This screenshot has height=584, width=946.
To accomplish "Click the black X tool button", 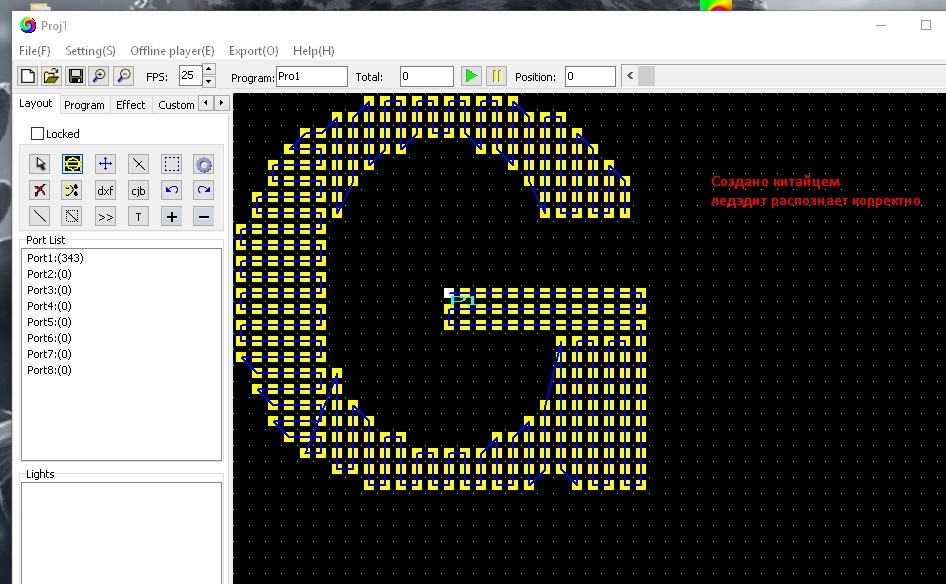I will (x=138, y=164).
